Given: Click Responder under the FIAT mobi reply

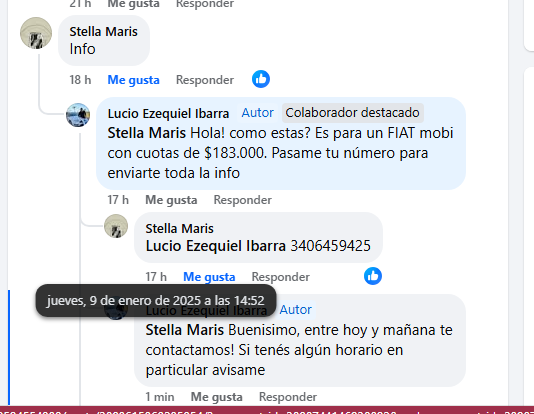Looking at the screenshot, I should tap(243, 200).
